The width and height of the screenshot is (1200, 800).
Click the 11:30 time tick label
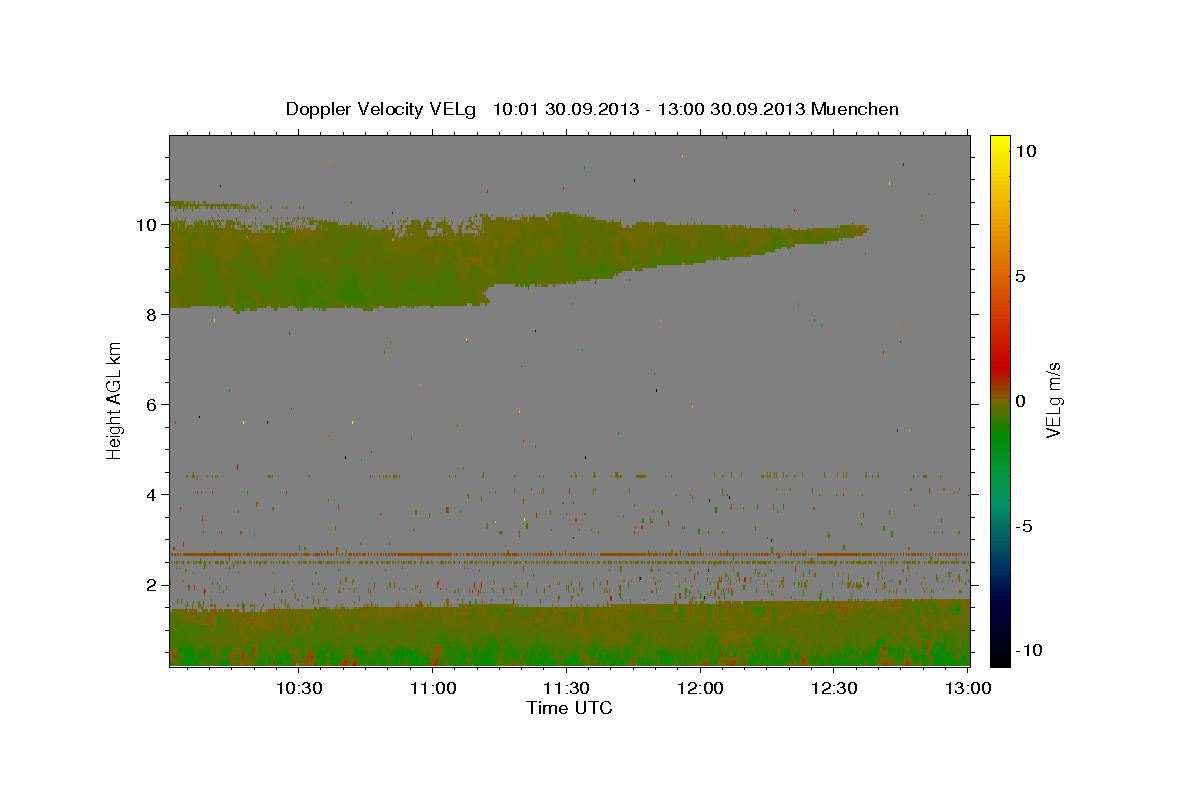click(x=566, y=688)
